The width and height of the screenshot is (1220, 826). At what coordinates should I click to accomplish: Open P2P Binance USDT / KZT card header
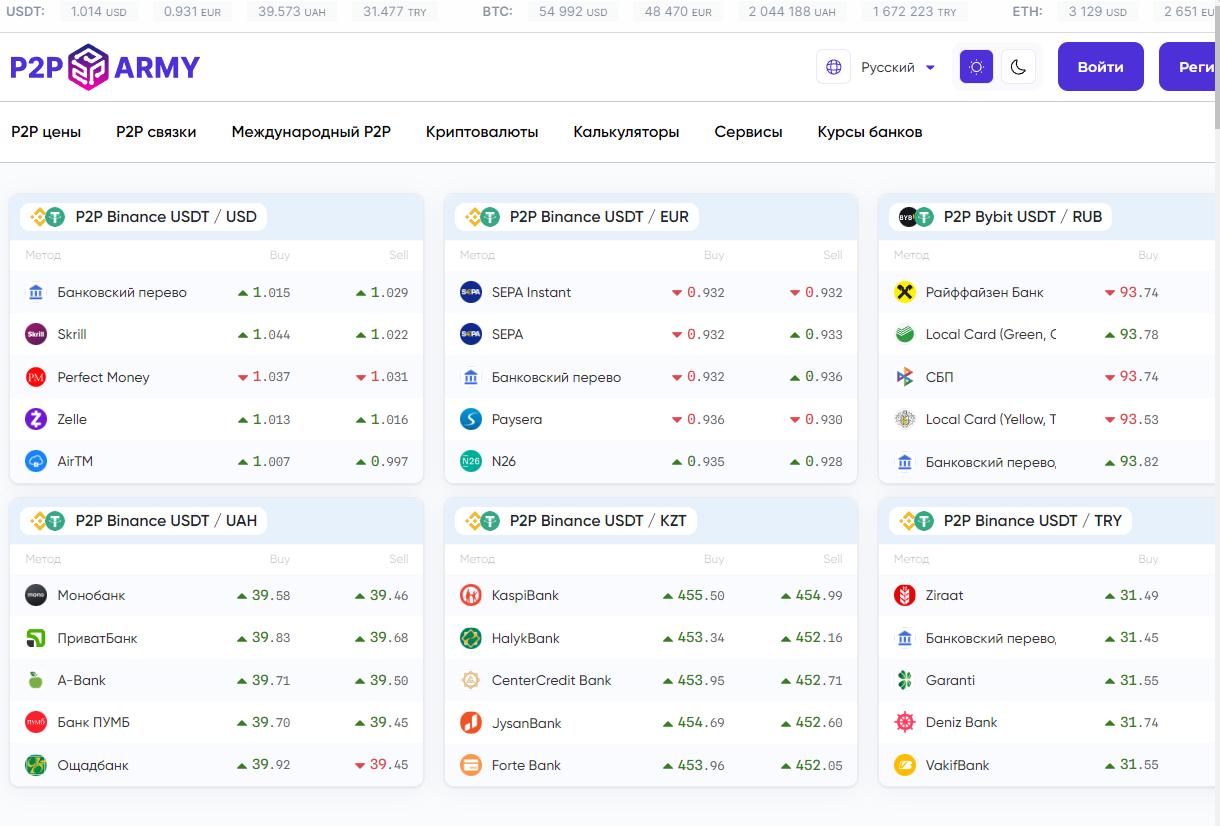coord(576,521)
